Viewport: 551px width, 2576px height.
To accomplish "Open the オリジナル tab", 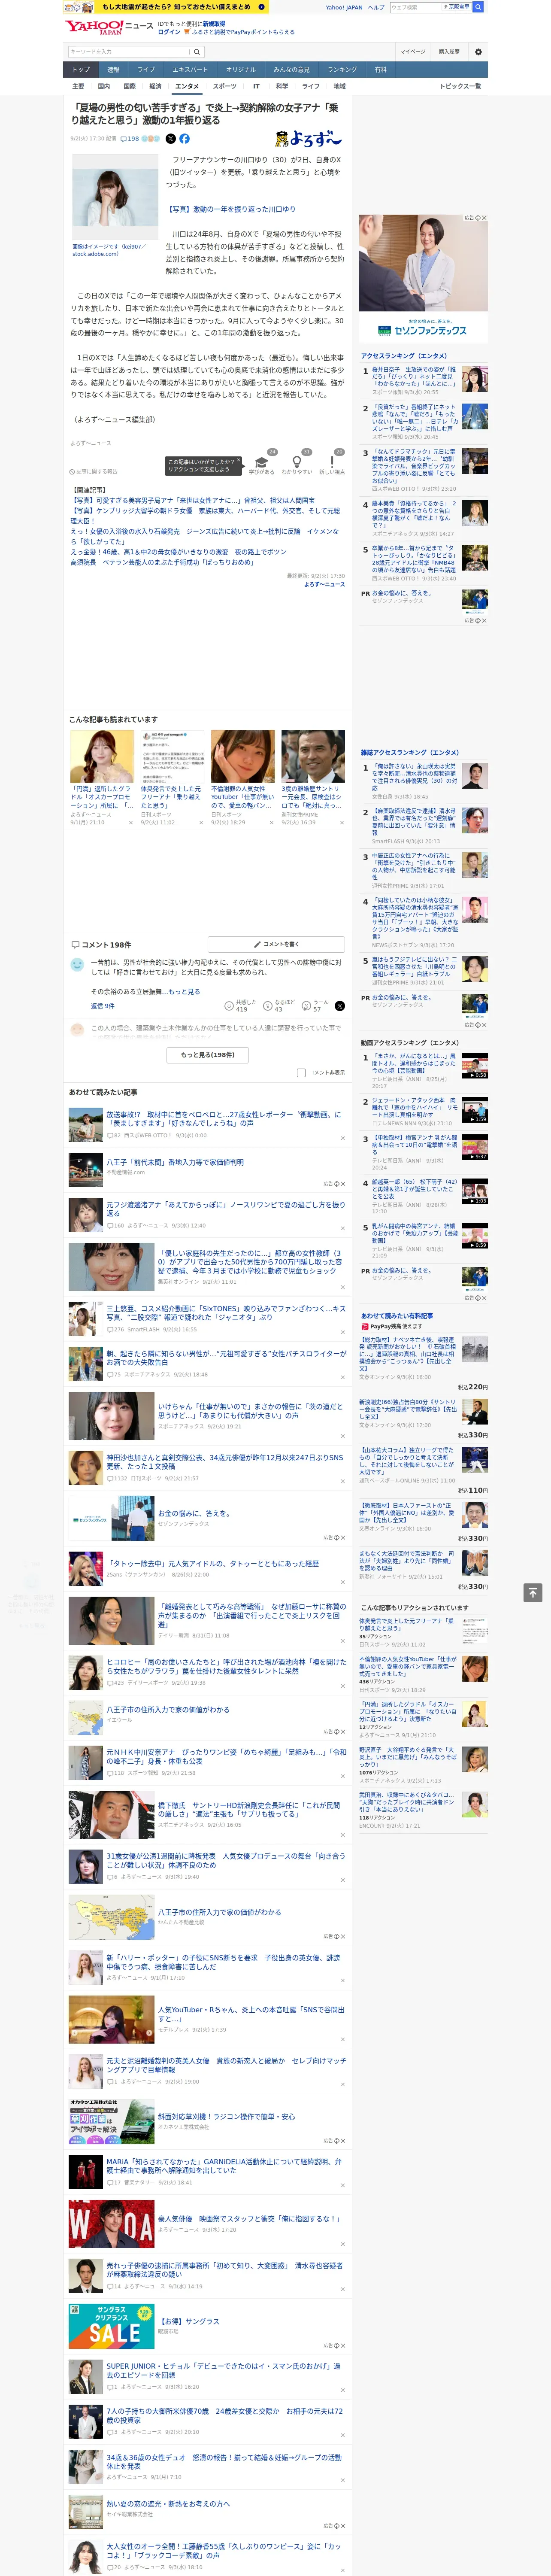I will (x=241, y=70).
